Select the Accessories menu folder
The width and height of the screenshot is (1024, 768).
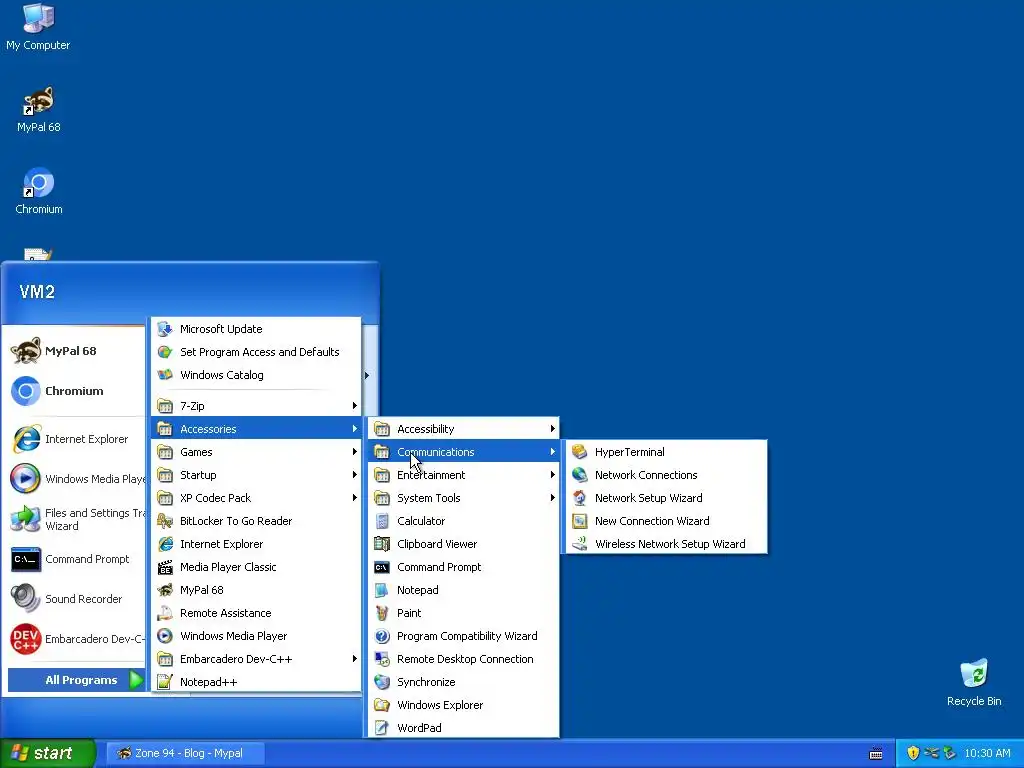pyautogui.click(x=256, y=428)
